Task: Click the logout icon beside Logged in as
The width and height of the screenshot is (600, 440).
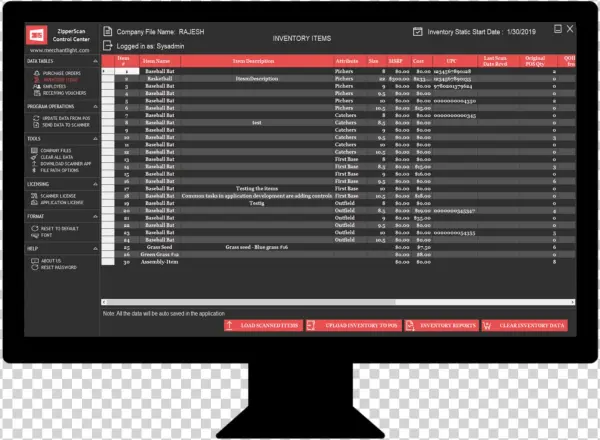Action: tap(108, 46)
